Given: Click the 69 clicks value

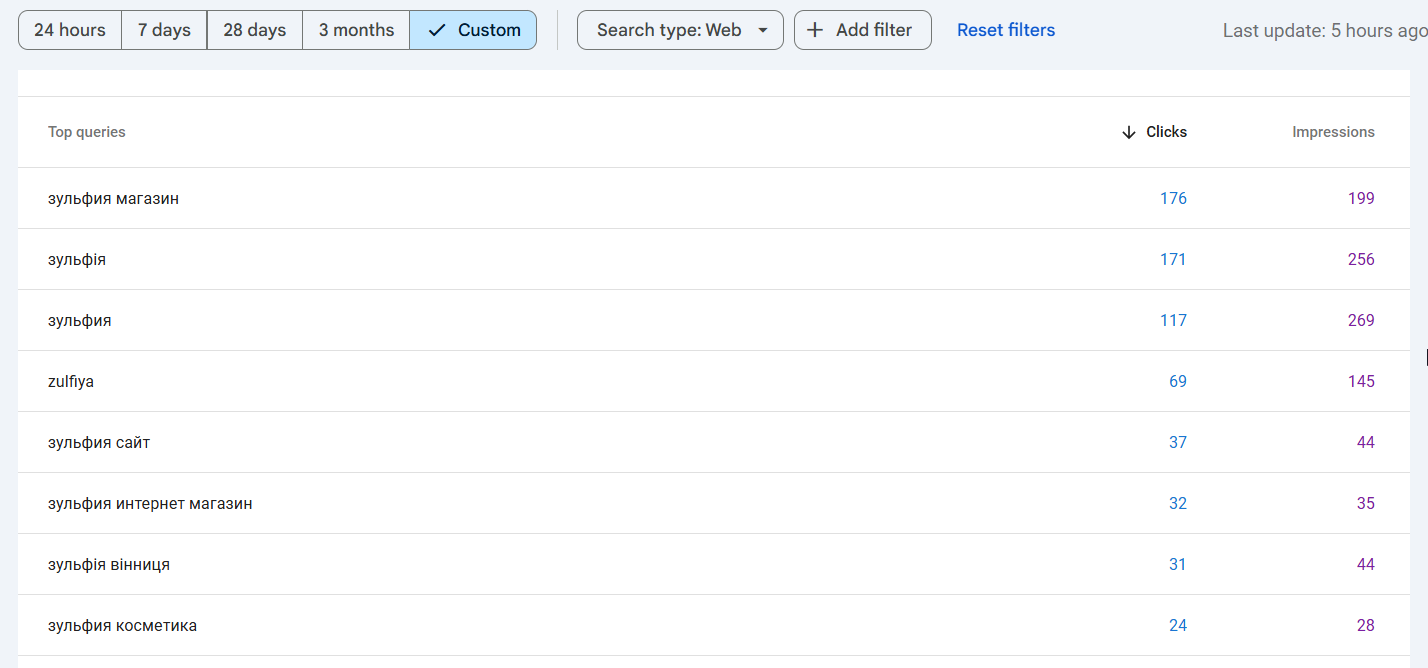Looking at the screenshot, I should (x=1178, y=381).
